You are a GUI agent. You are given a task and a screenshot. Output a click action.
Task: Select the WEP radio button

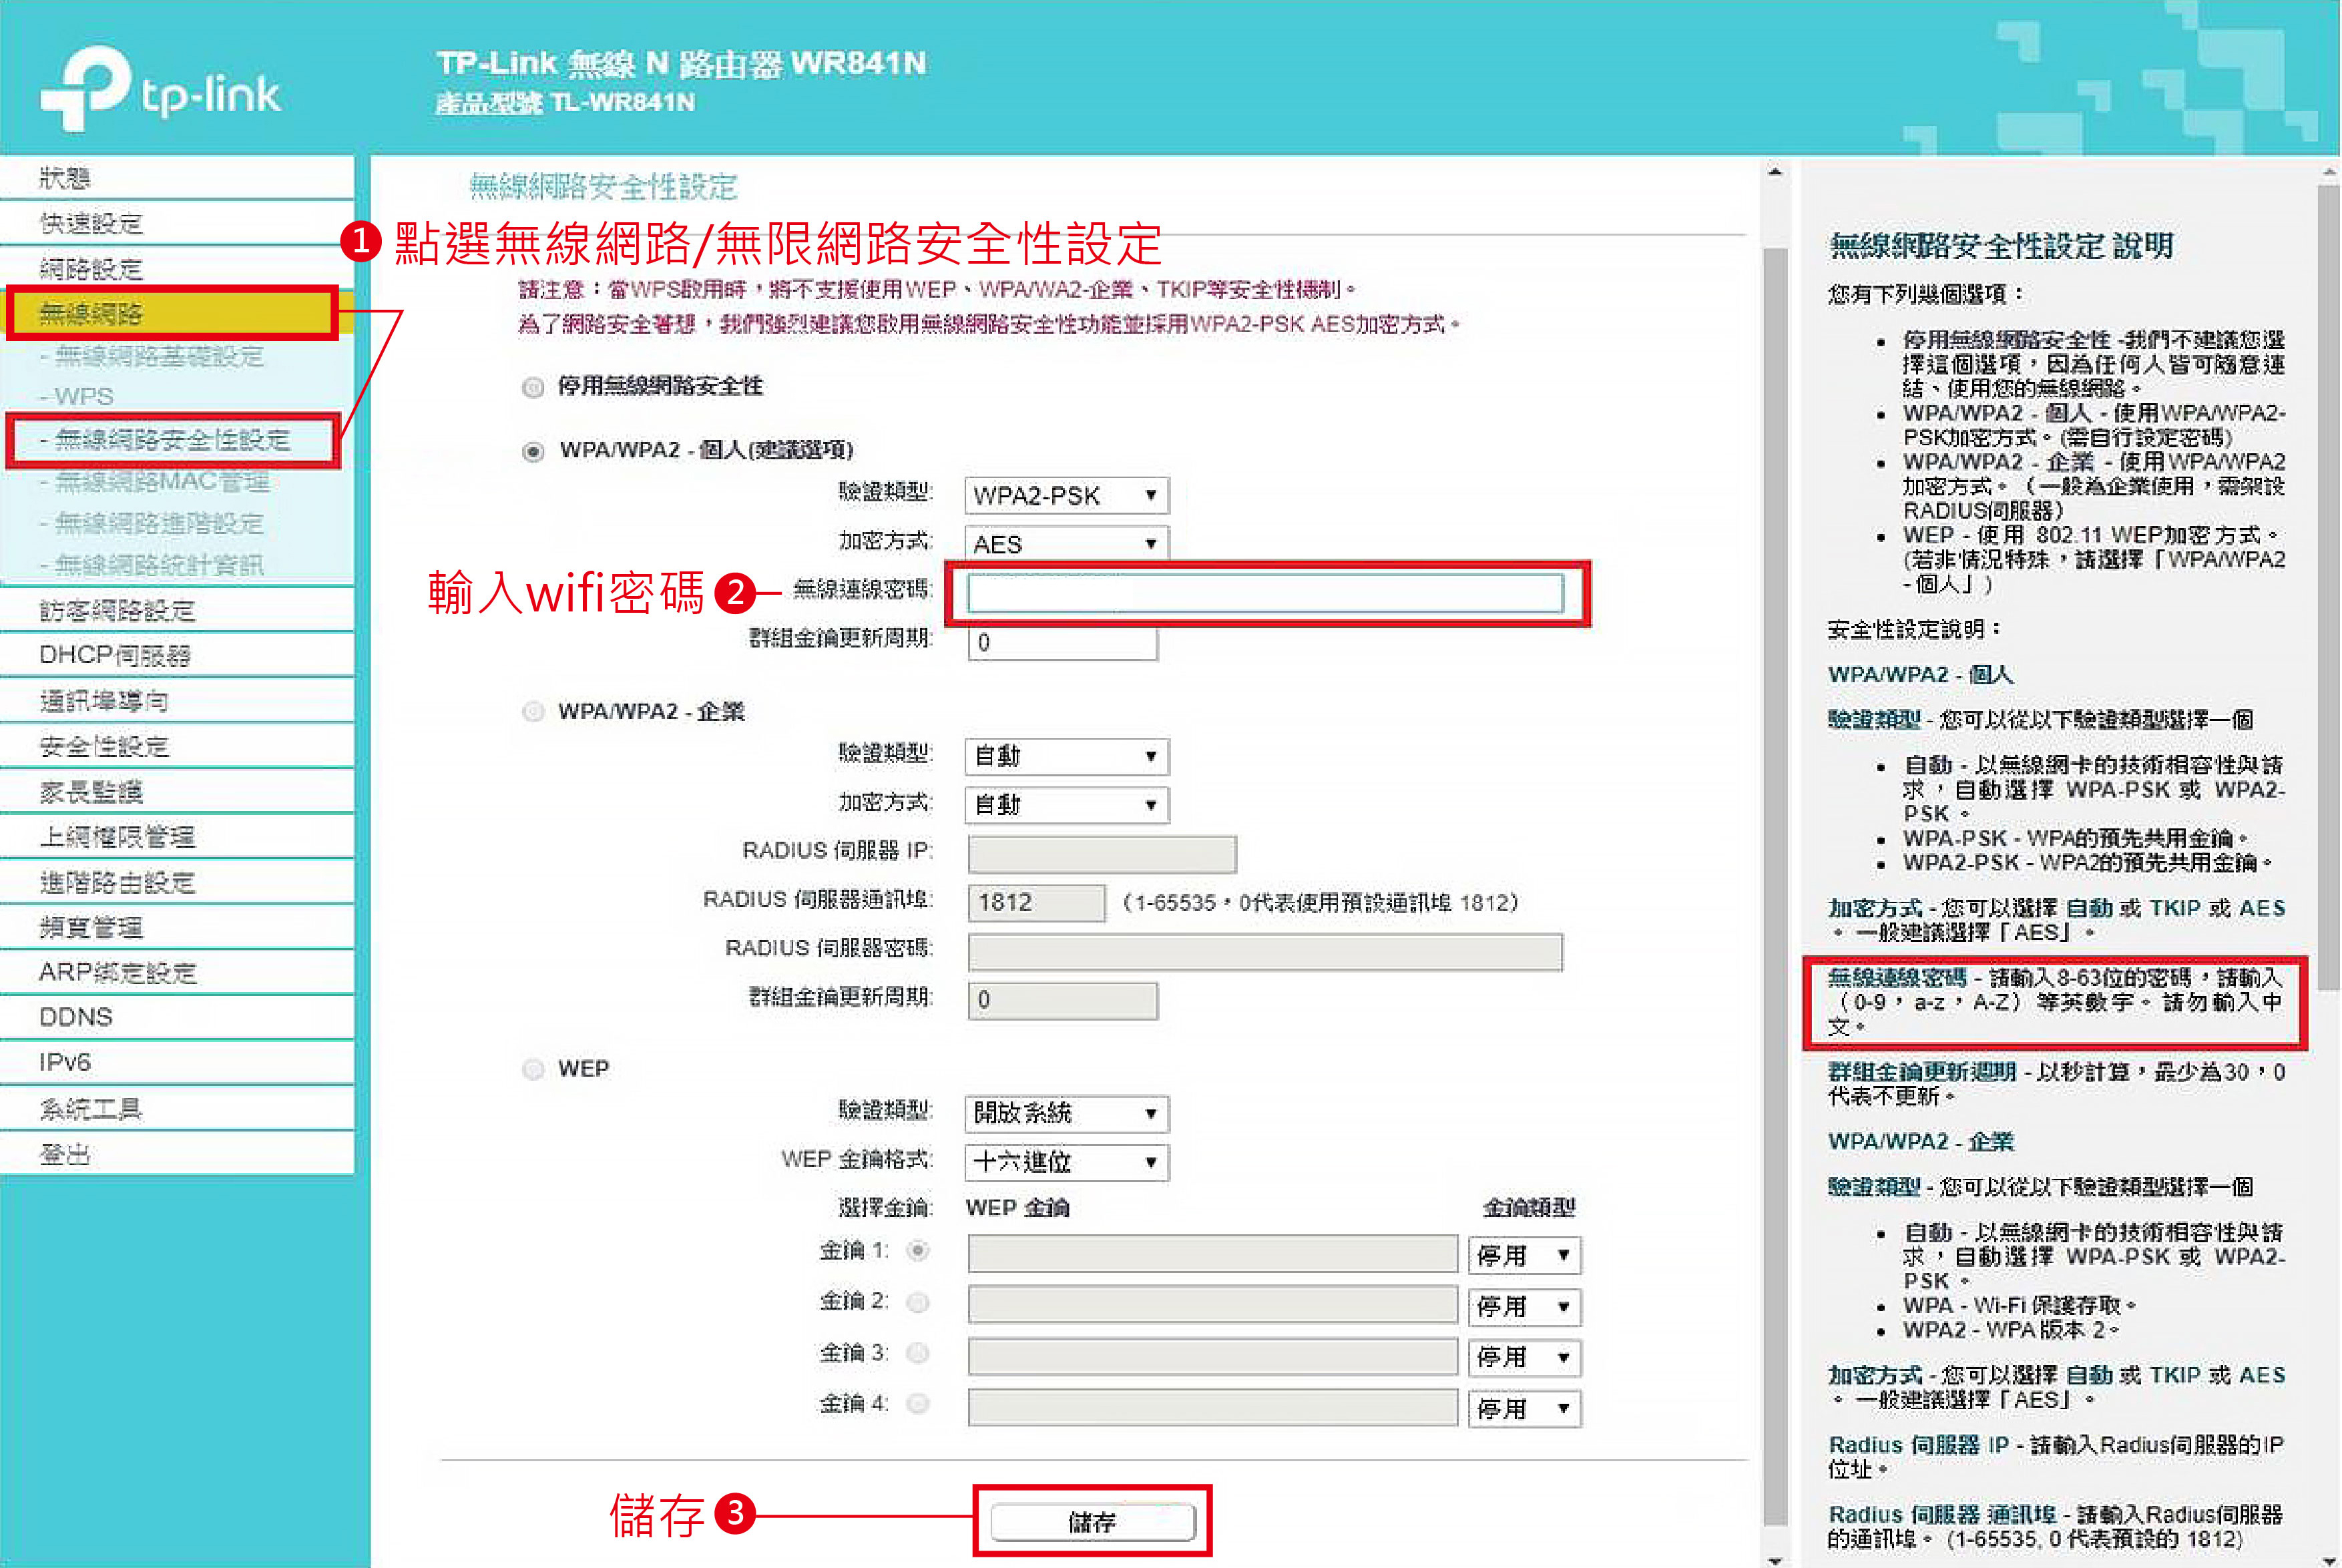point(533,1070)
